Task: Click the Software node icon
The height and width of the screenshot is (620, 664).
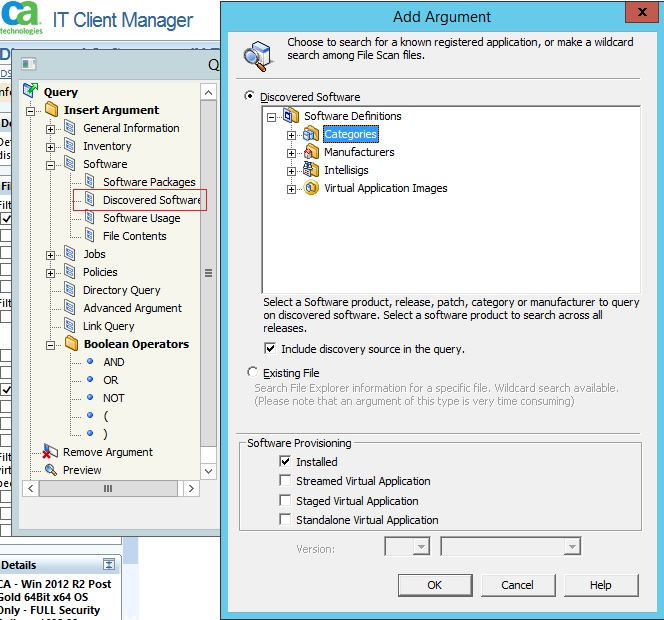Action: 70,163
